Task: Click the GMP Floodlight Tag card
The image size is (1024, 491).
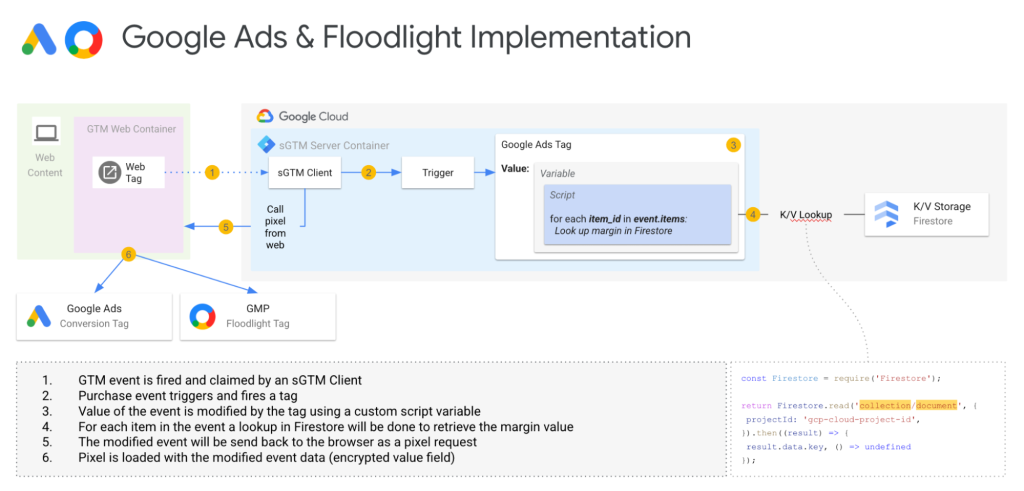Action: click(x=258, y=316)
